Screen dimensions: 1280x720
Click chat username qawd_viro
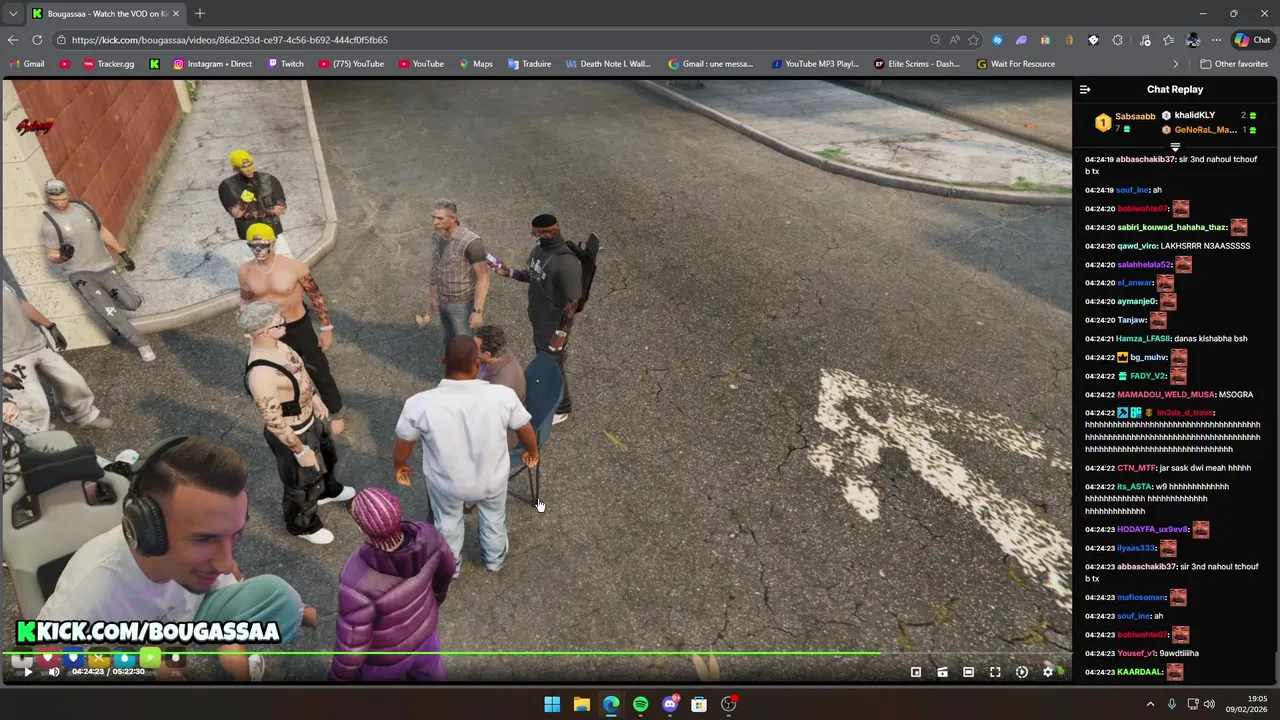(1137, 246)
